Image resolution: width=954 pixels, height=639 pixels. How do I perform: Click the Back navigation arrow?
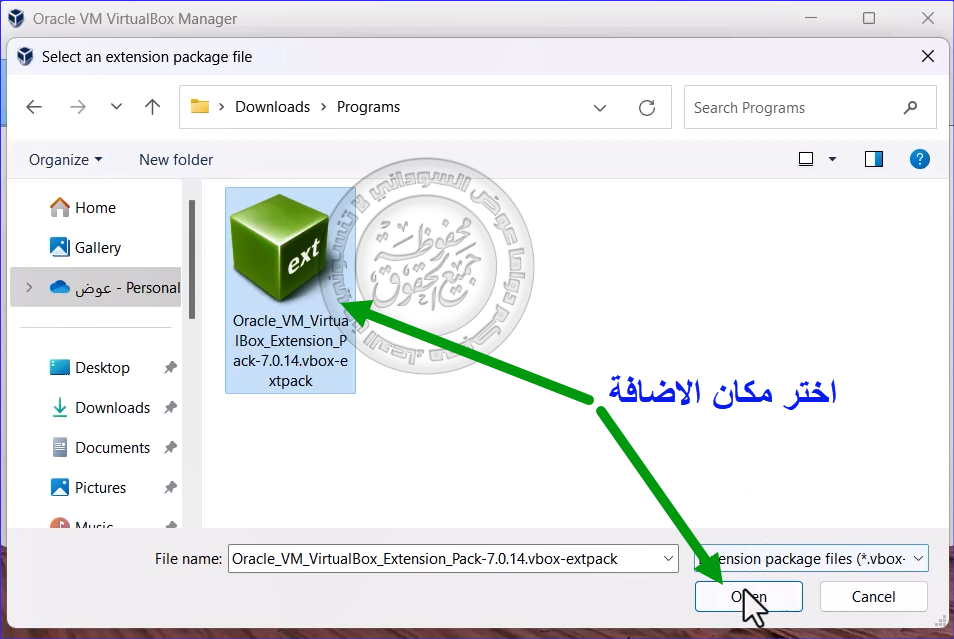(34, 107)
